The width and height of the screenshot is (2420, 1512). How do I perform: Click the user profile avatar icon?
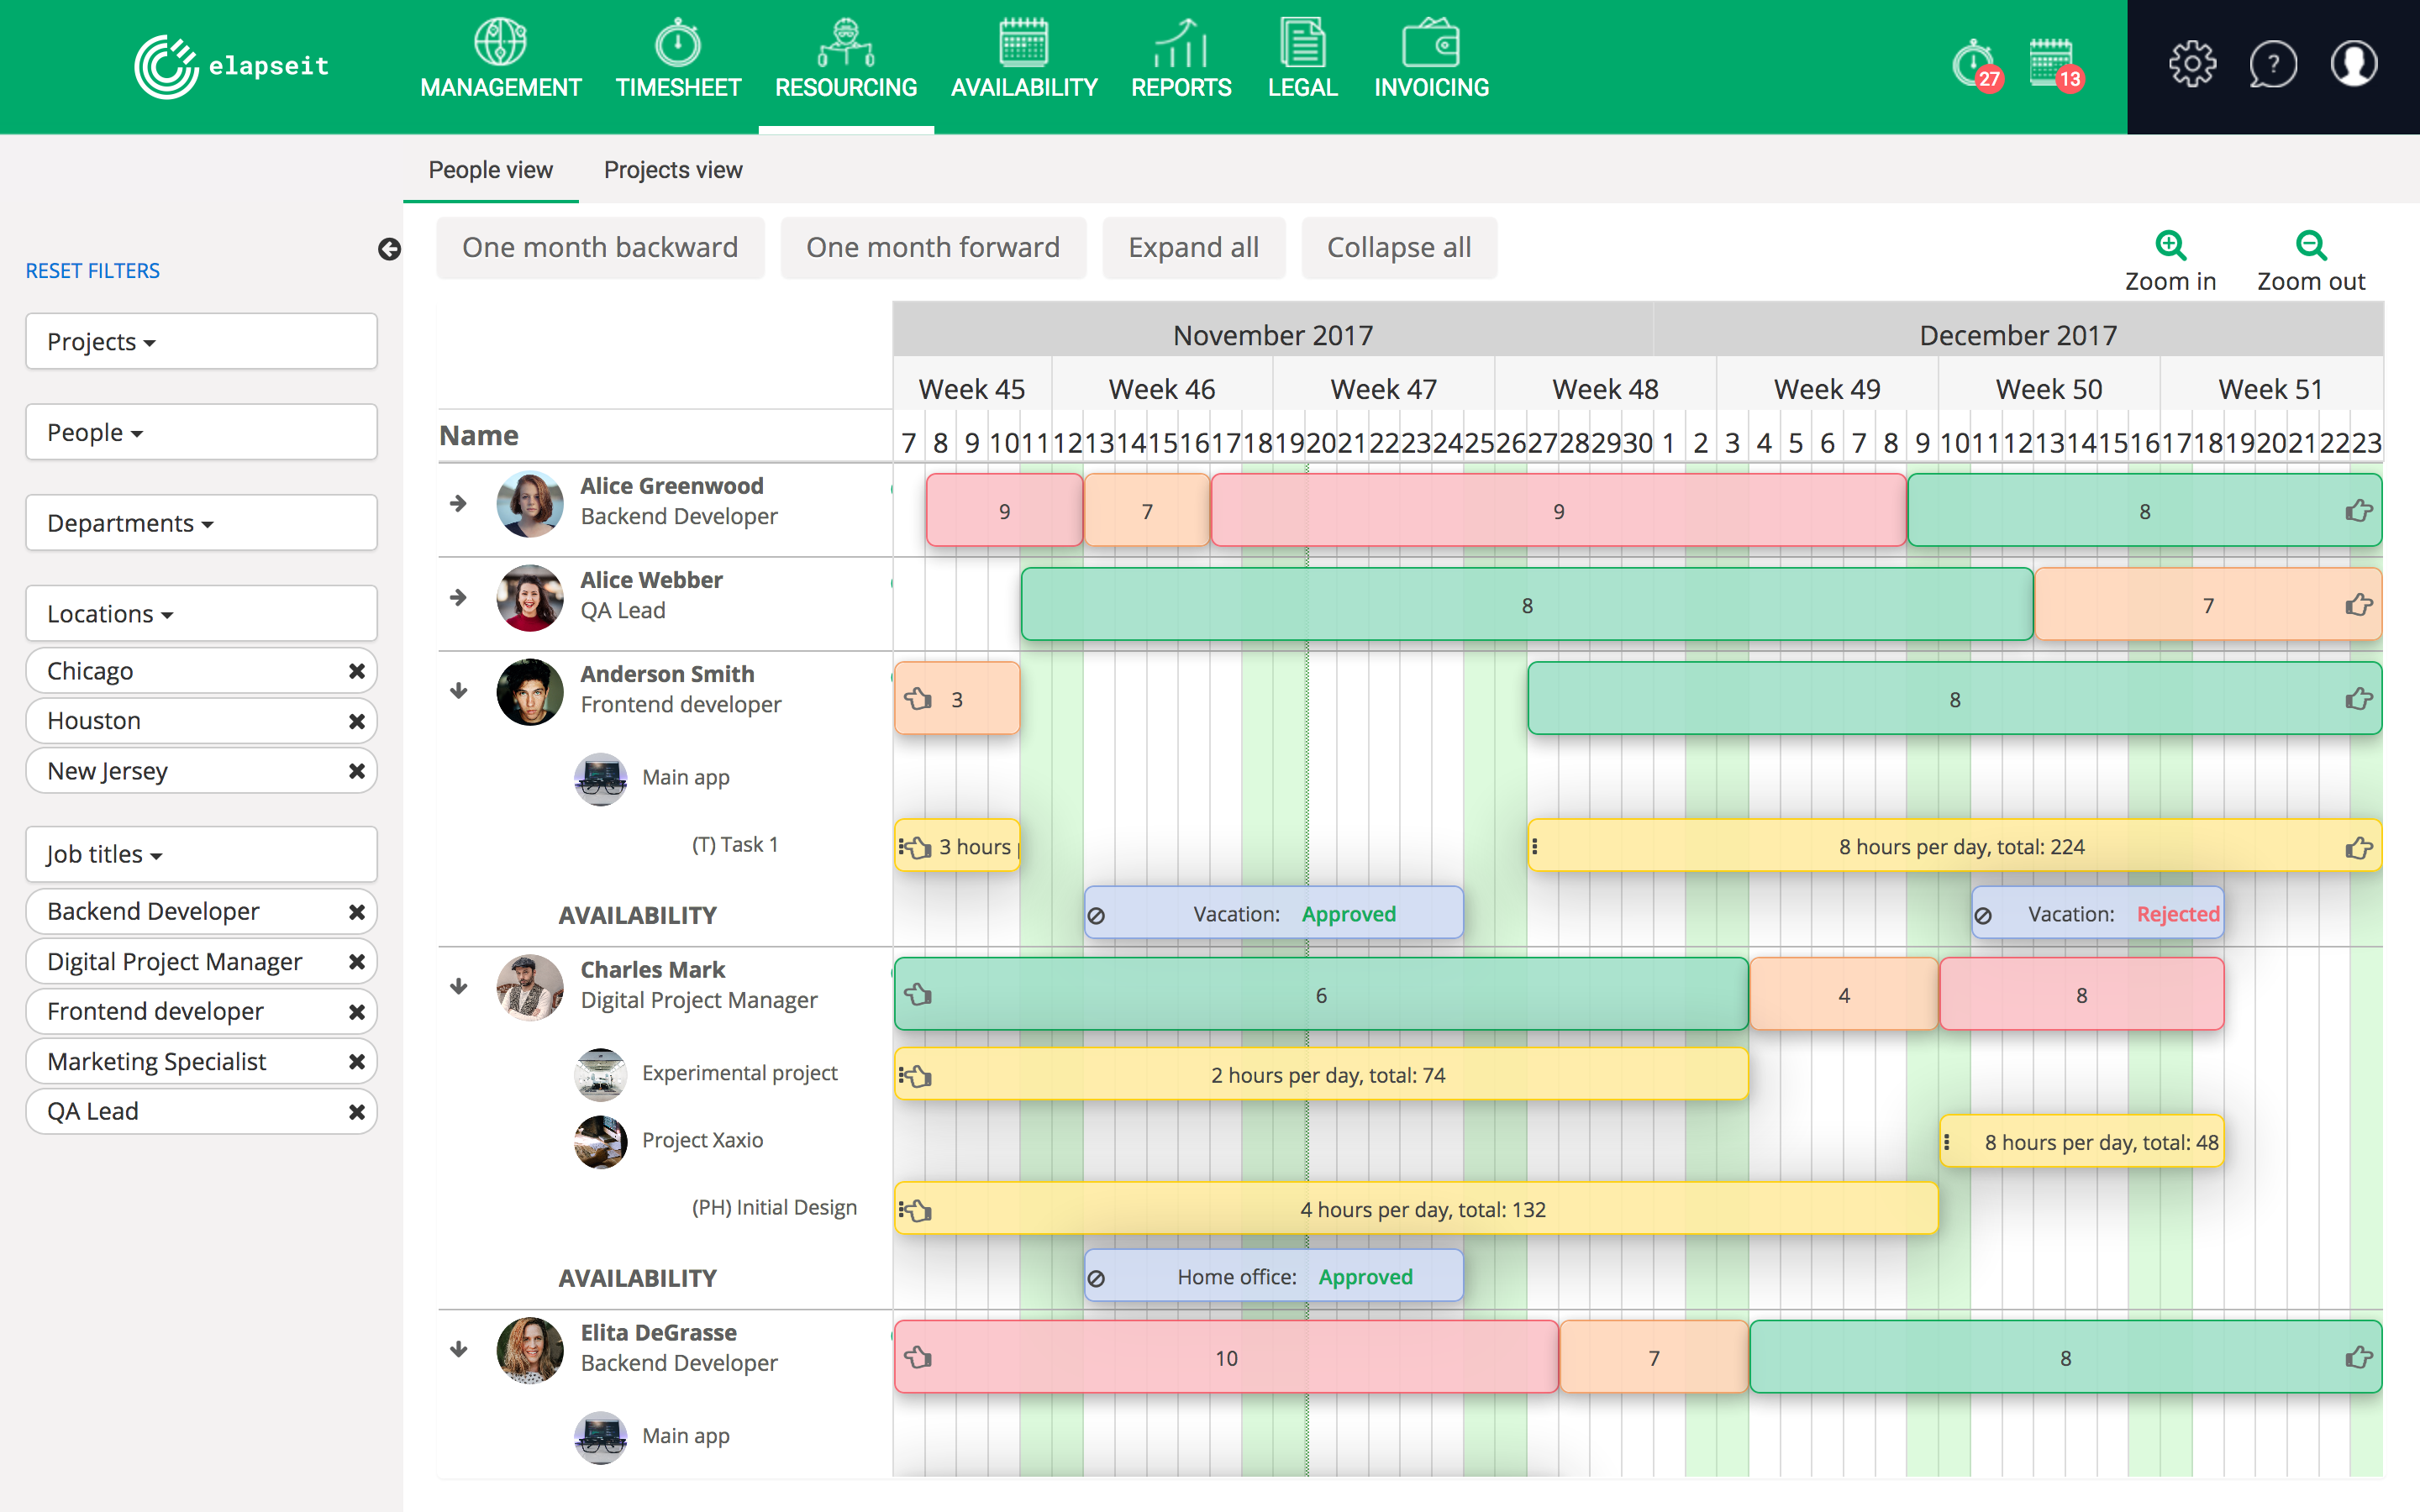(2355, 66)
